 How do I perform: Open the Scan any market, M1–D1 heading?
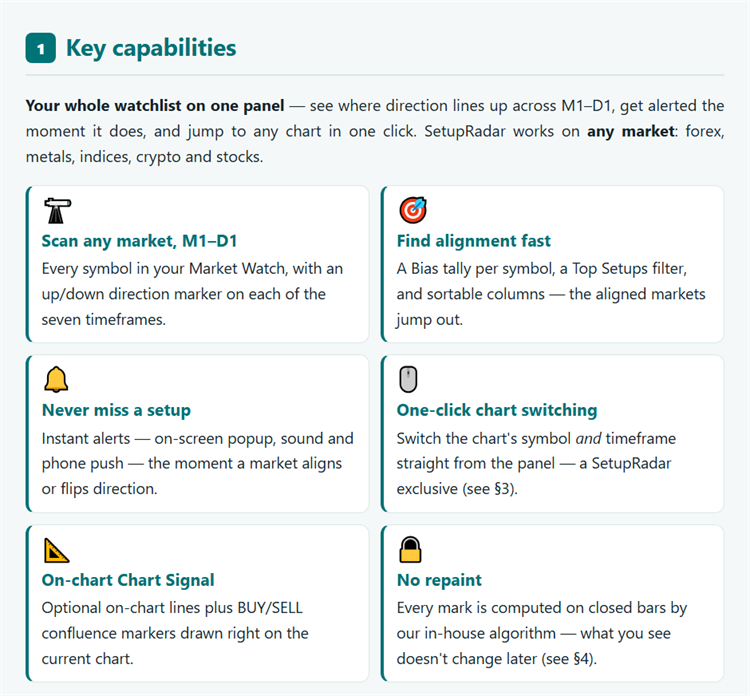click(139, 241)
